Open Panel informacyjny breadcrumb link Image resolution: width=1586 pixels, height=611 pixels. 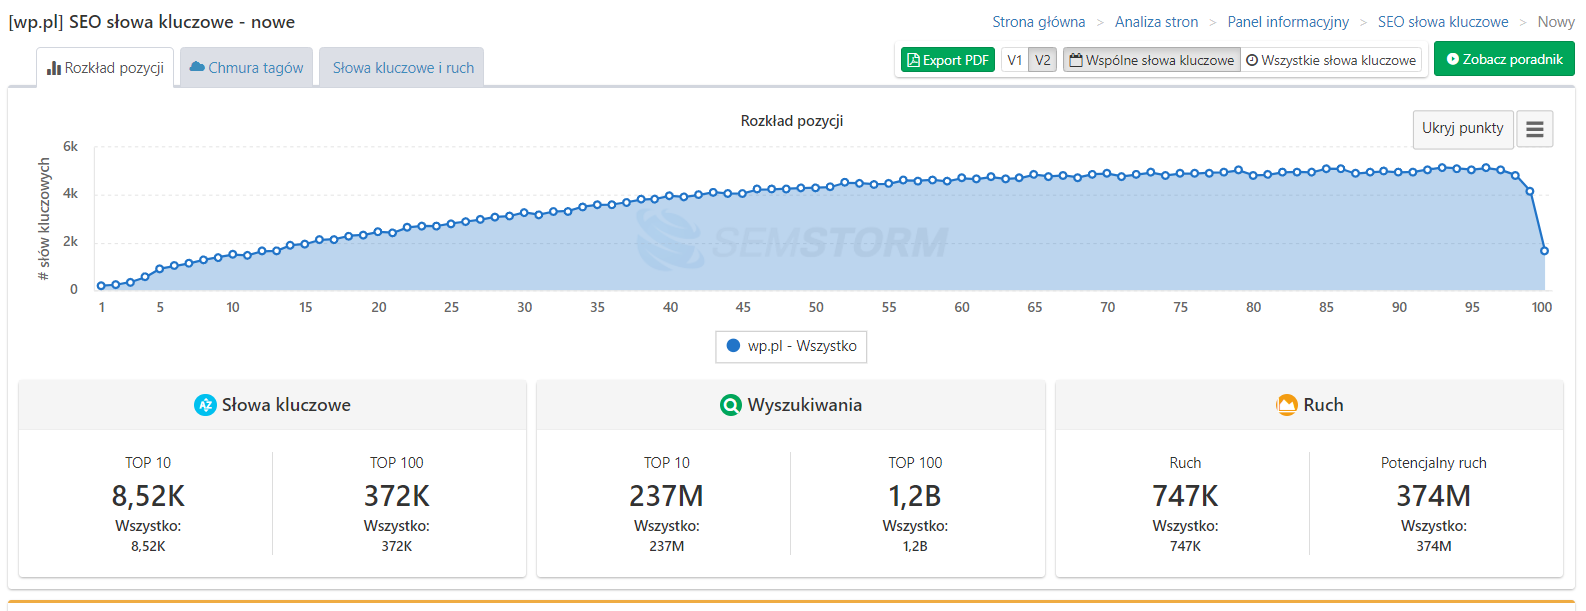(x=1288, y=22)
